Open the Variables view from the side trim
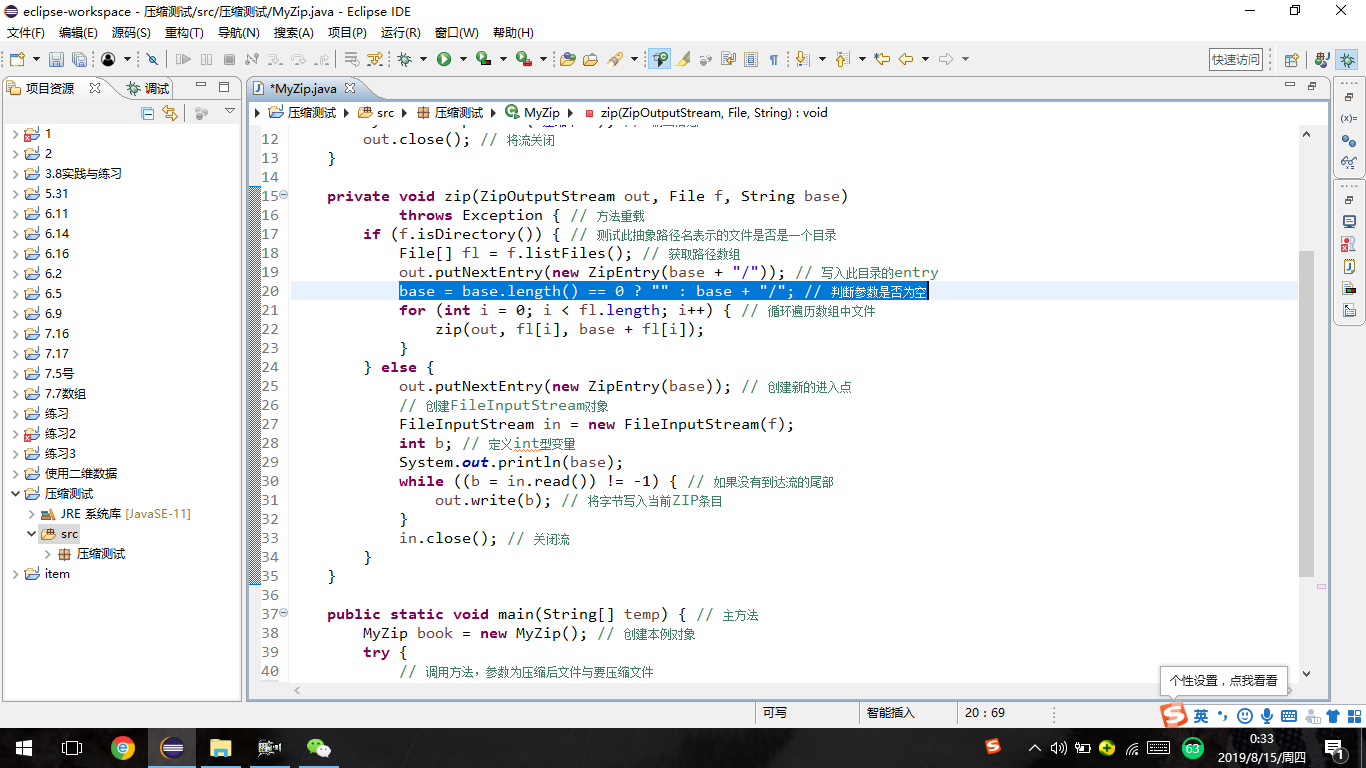The height and width of the screenshot is (768, 1366). click(1349, 118)
